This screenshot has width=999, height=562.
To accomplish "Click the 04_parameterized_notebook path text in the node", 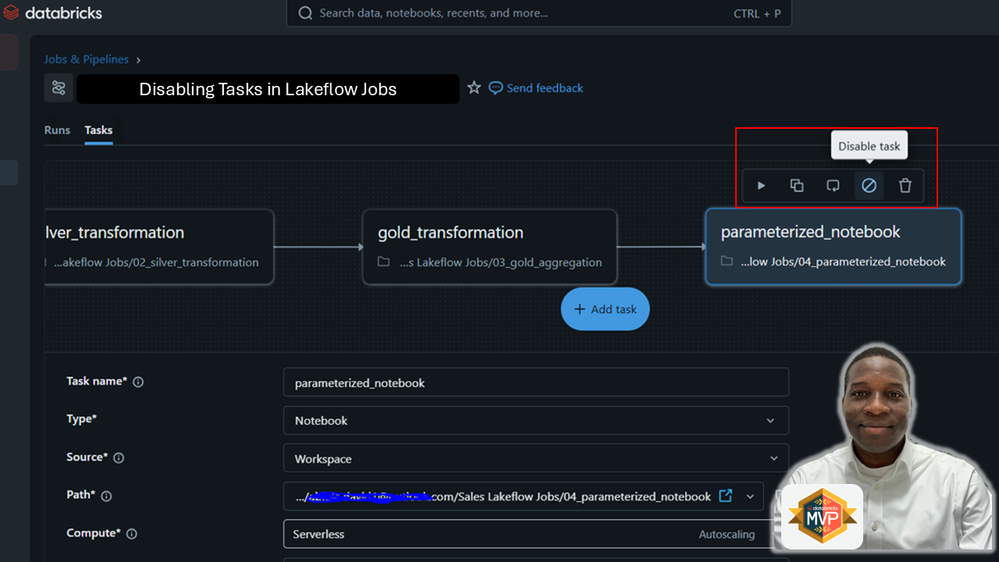I will coord(843,261).
